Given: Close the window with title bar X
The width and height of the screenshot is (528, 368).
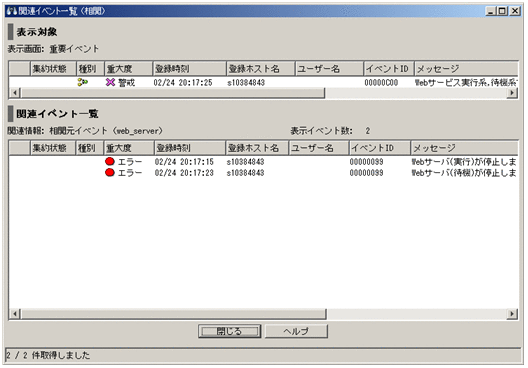Looking at the screenshot, I should point(515,11).
